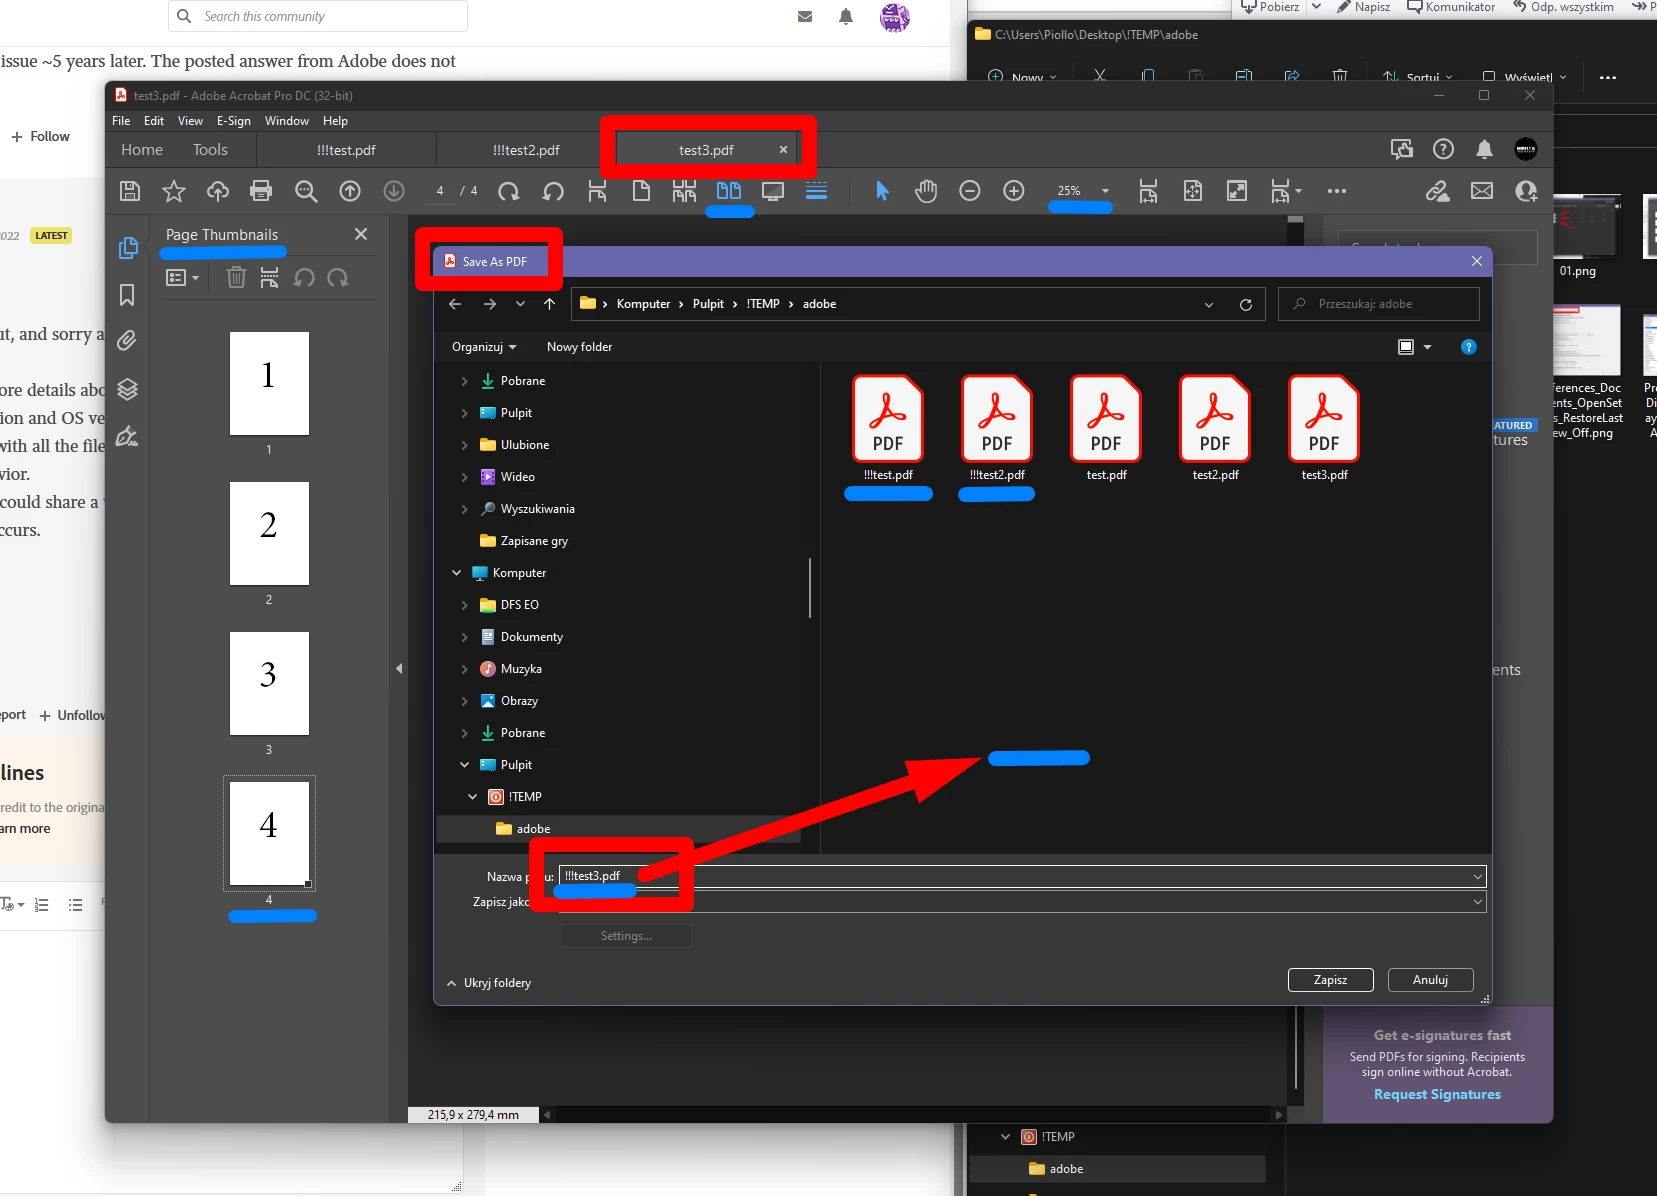
Task: Open Attachments paperclip panel in sidebar
Action: 127,341
